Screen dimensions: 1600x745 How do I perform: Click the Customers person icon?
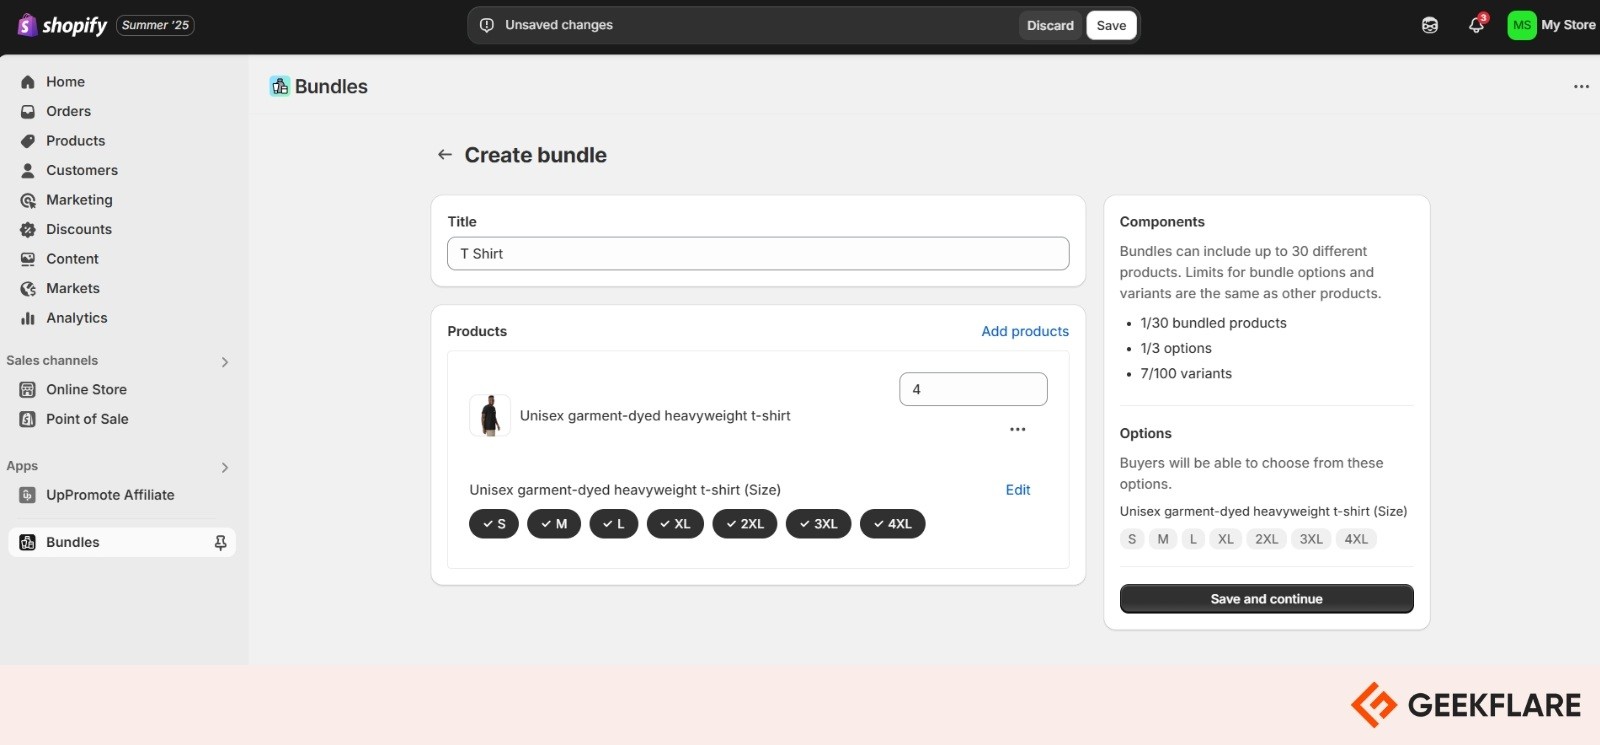[28, 171]
